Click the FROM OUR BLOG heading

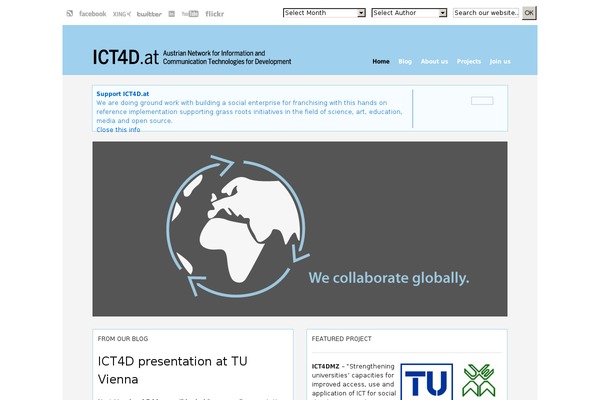tap(123, 339)
